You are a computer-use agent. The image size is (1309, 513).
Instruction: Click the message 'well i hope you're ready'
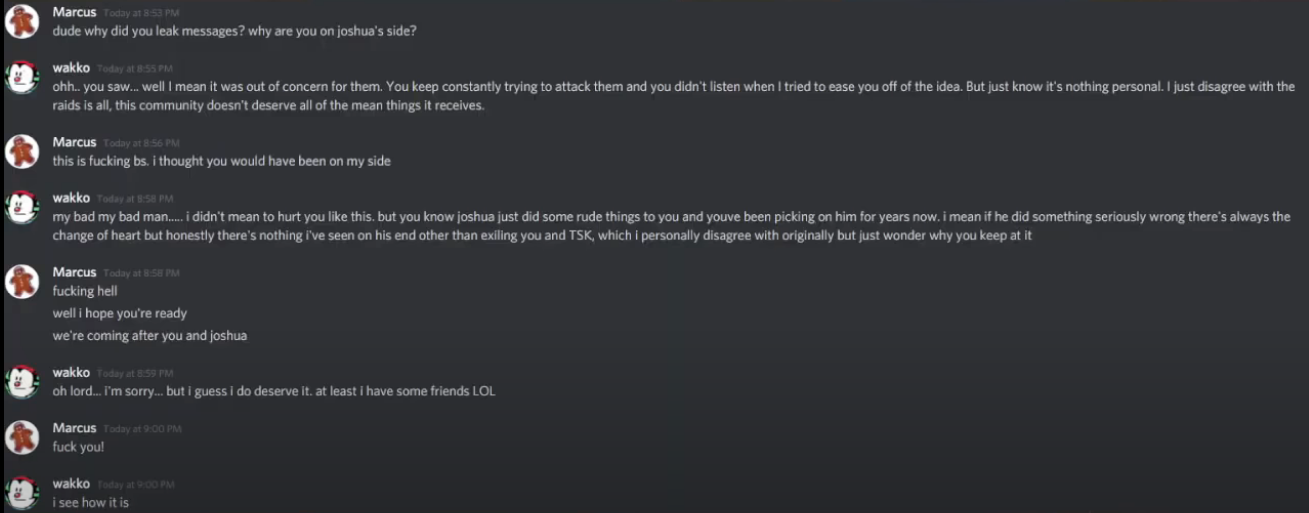120,313
